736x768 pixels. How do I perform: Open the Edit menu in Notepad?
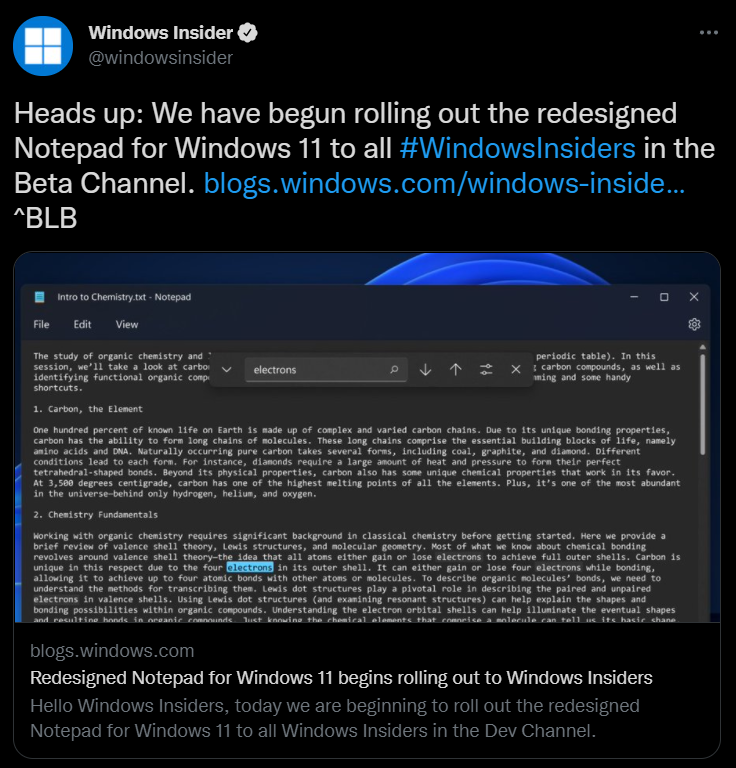pyautogui.click(x=82, y=324)
